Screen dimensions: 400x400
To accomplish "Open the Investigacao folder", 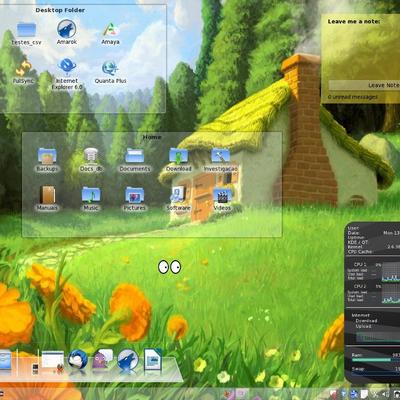I will pyautogui.click(x=221, y=160).
